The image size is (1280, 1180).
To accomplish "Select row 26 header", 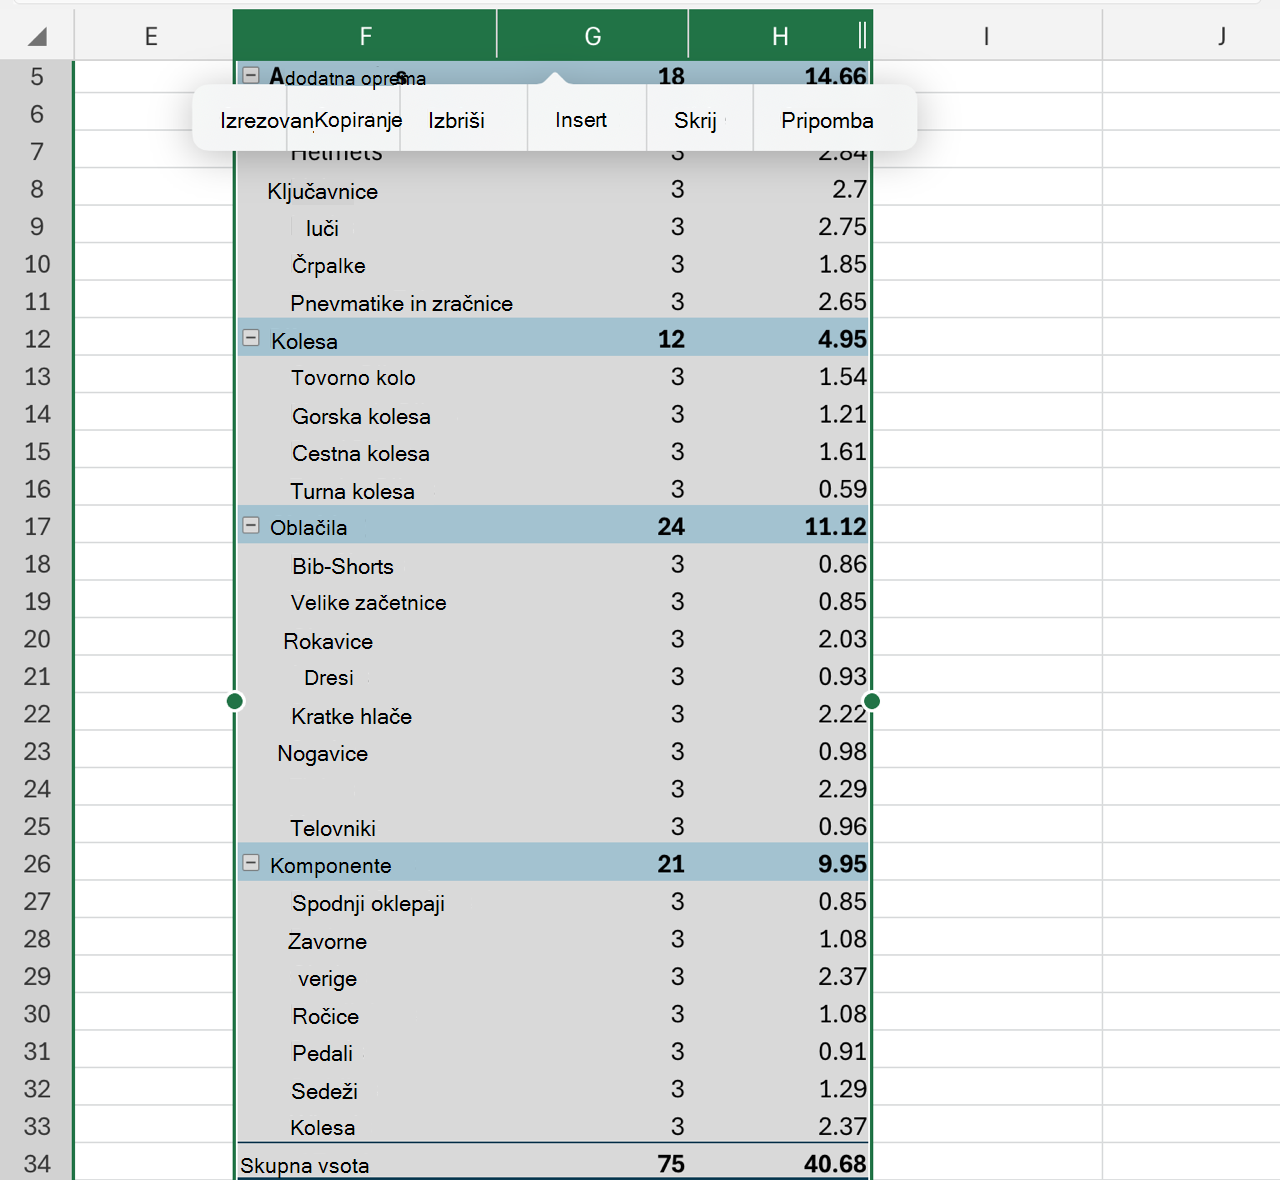I will pyautogui.click(x=37, y=864).
